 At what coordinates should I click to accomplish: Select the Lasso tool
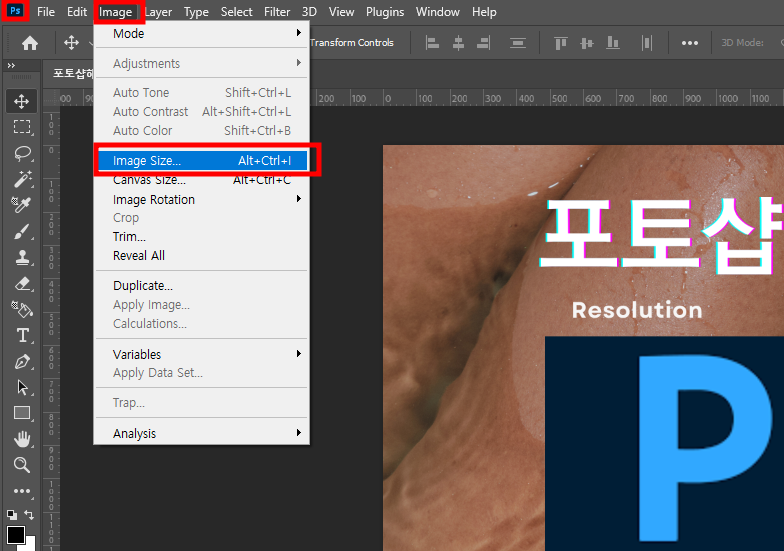[22, 153]
